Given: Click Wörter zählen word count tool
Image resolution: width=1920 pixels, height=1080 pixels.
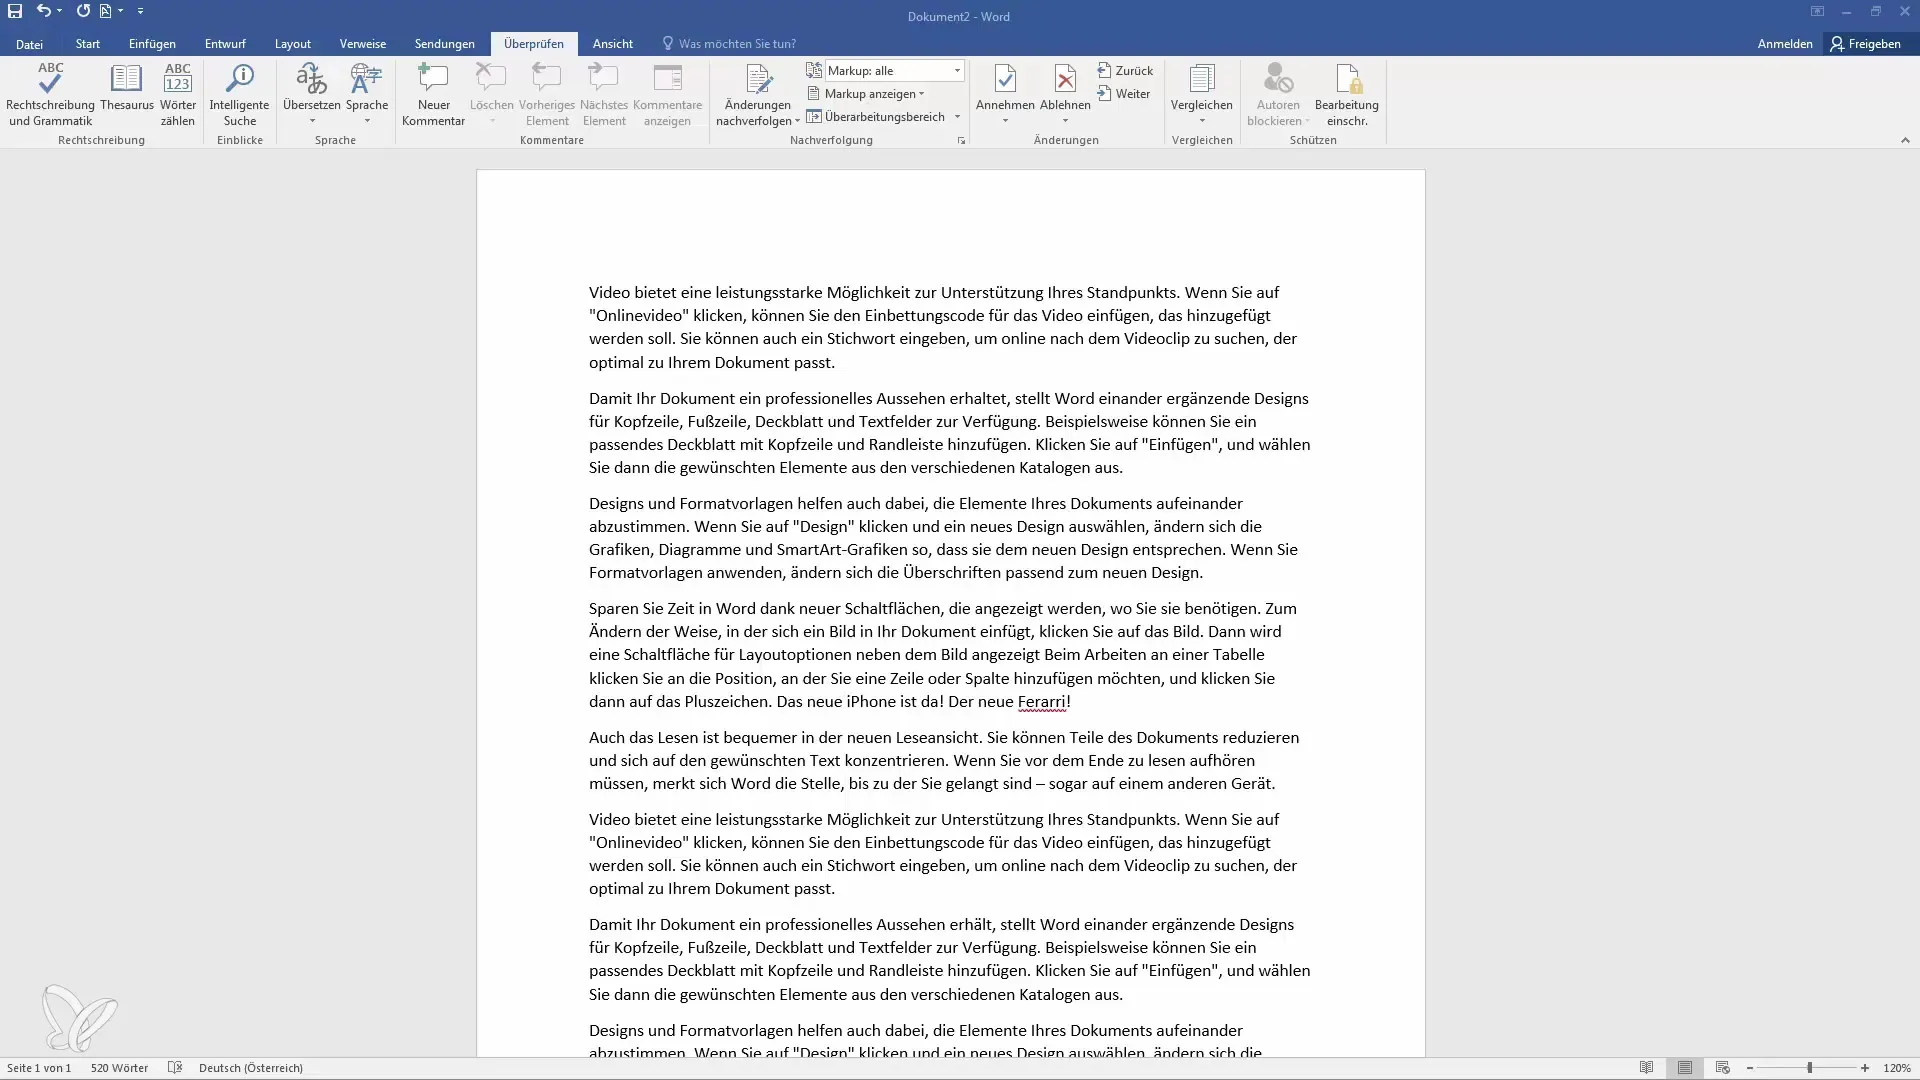Looking at the screenshot, I should tap(178, 95).
